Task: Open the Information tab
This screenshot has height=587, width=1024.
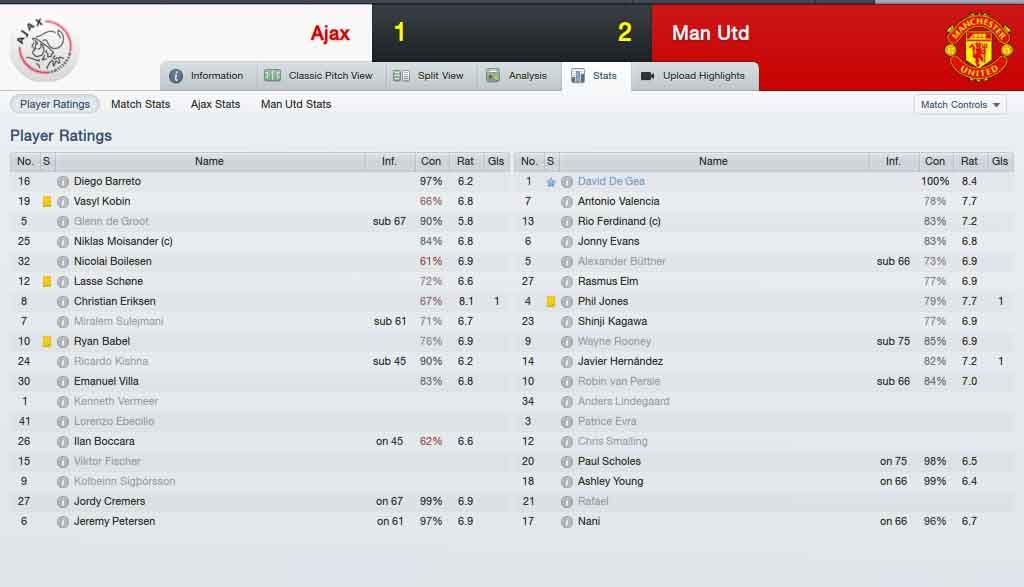Action: 206,76
